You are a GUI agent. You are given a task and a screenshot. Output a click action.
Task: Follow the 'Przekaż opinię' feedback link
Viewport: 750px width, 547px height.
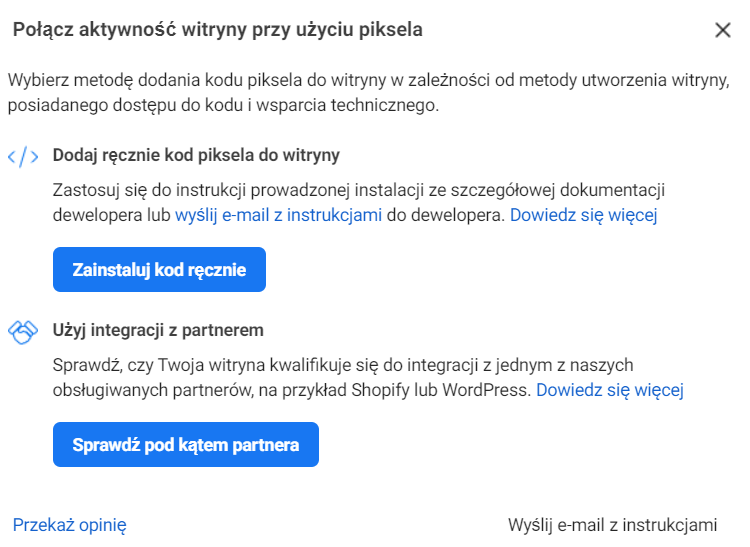69,524
